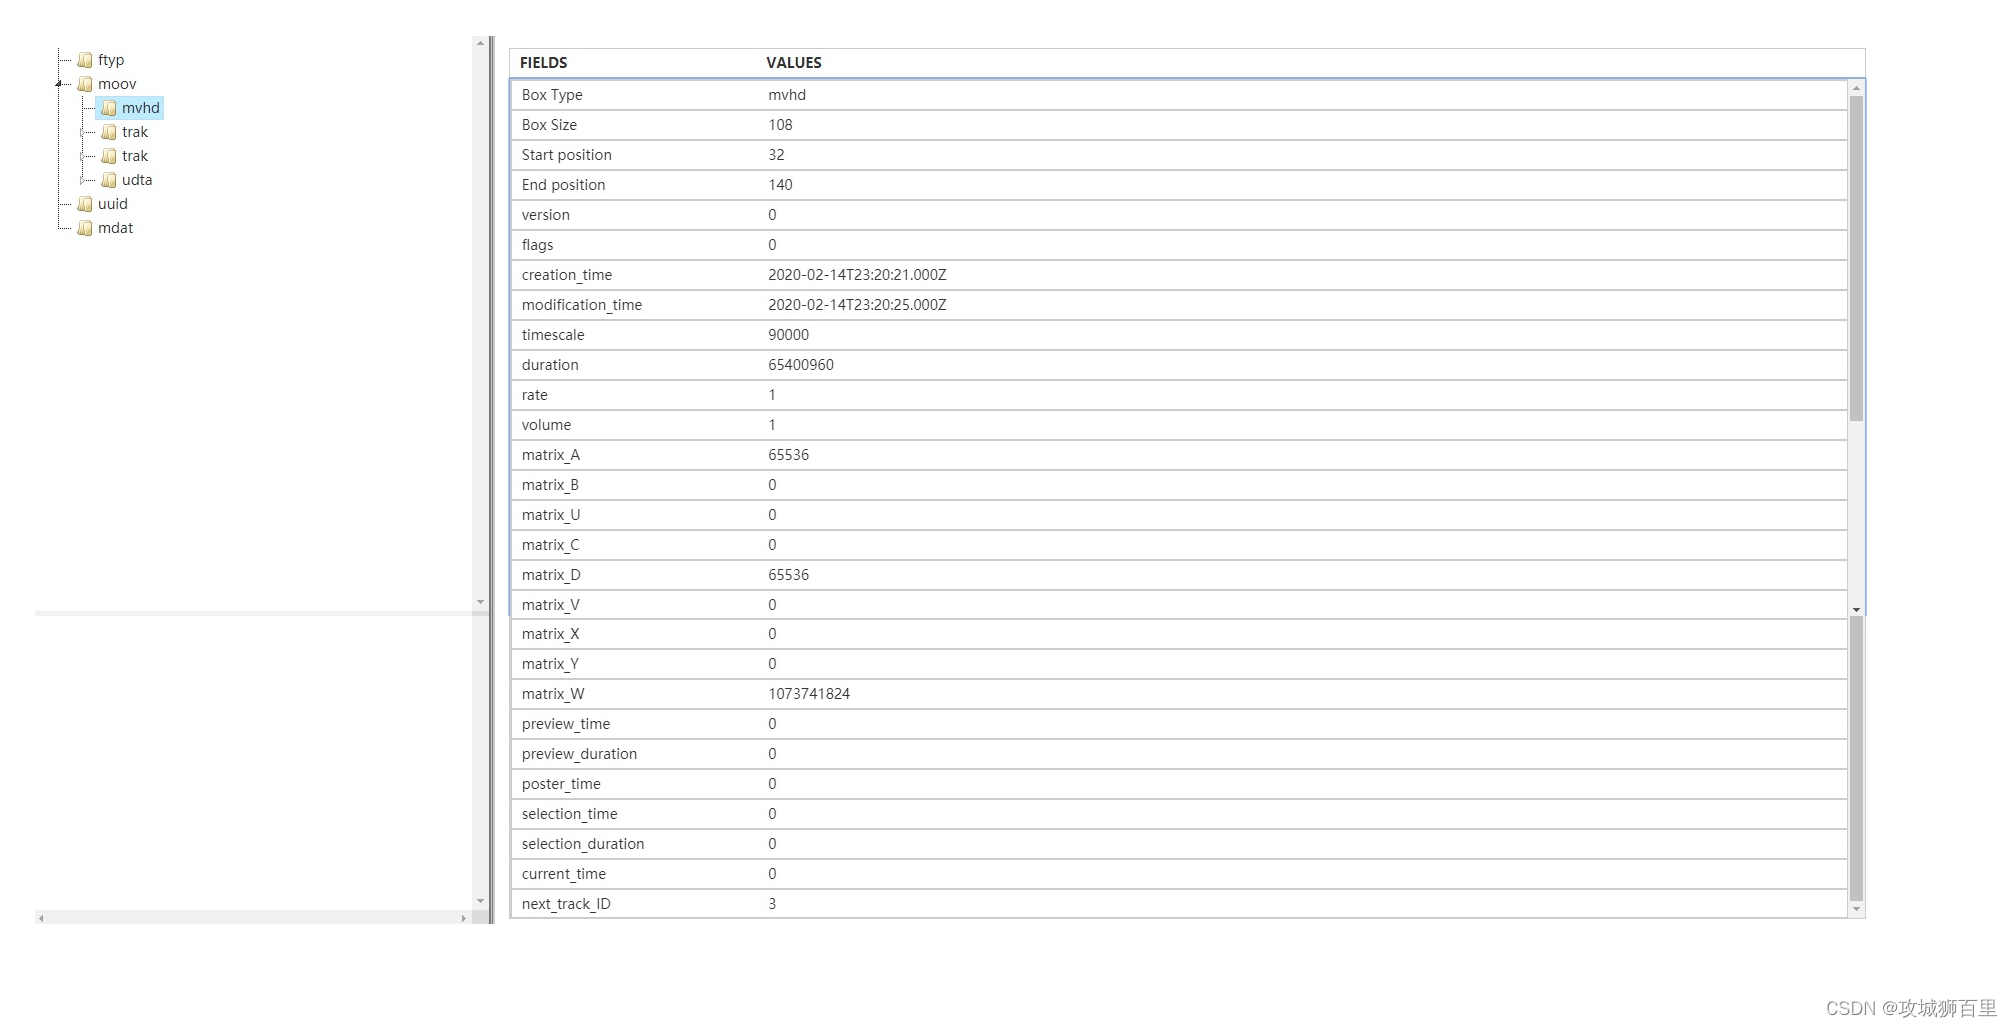Click the Box Type value mvhd

tap(787, 95)
